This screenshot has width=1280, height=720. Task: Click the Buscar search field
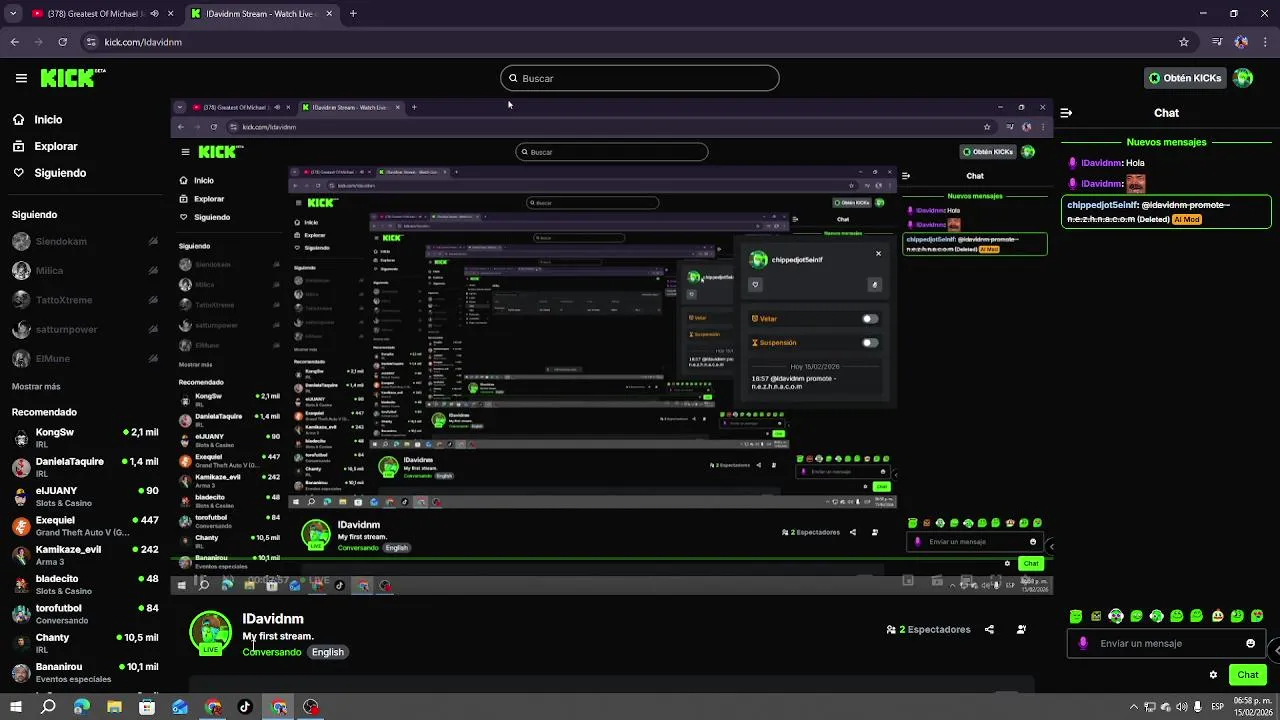640,78
